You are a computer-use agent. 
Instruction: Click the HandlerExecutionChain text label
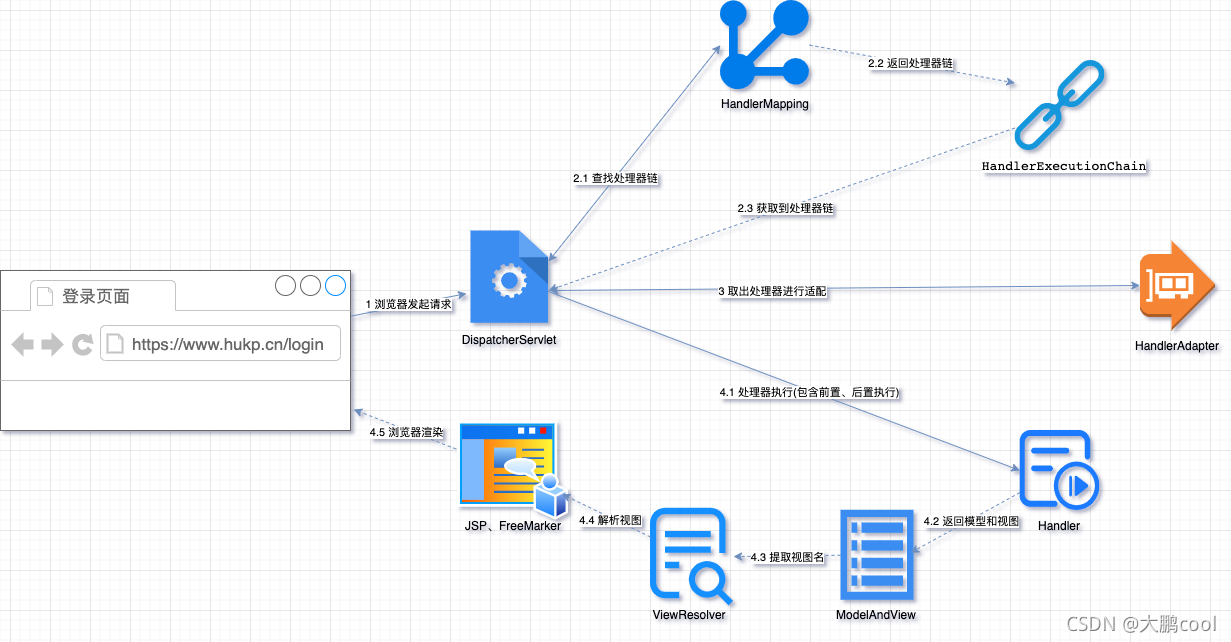(1064, 165)
